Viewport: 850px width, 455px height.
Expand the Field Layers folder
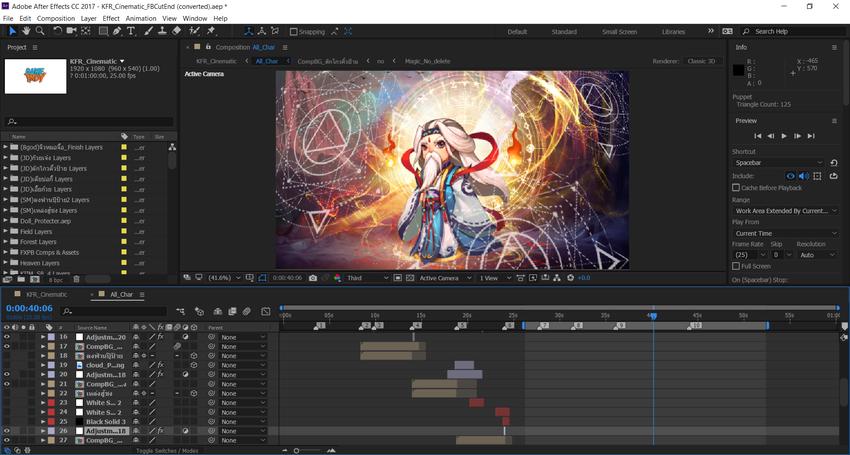coord(5,232)
